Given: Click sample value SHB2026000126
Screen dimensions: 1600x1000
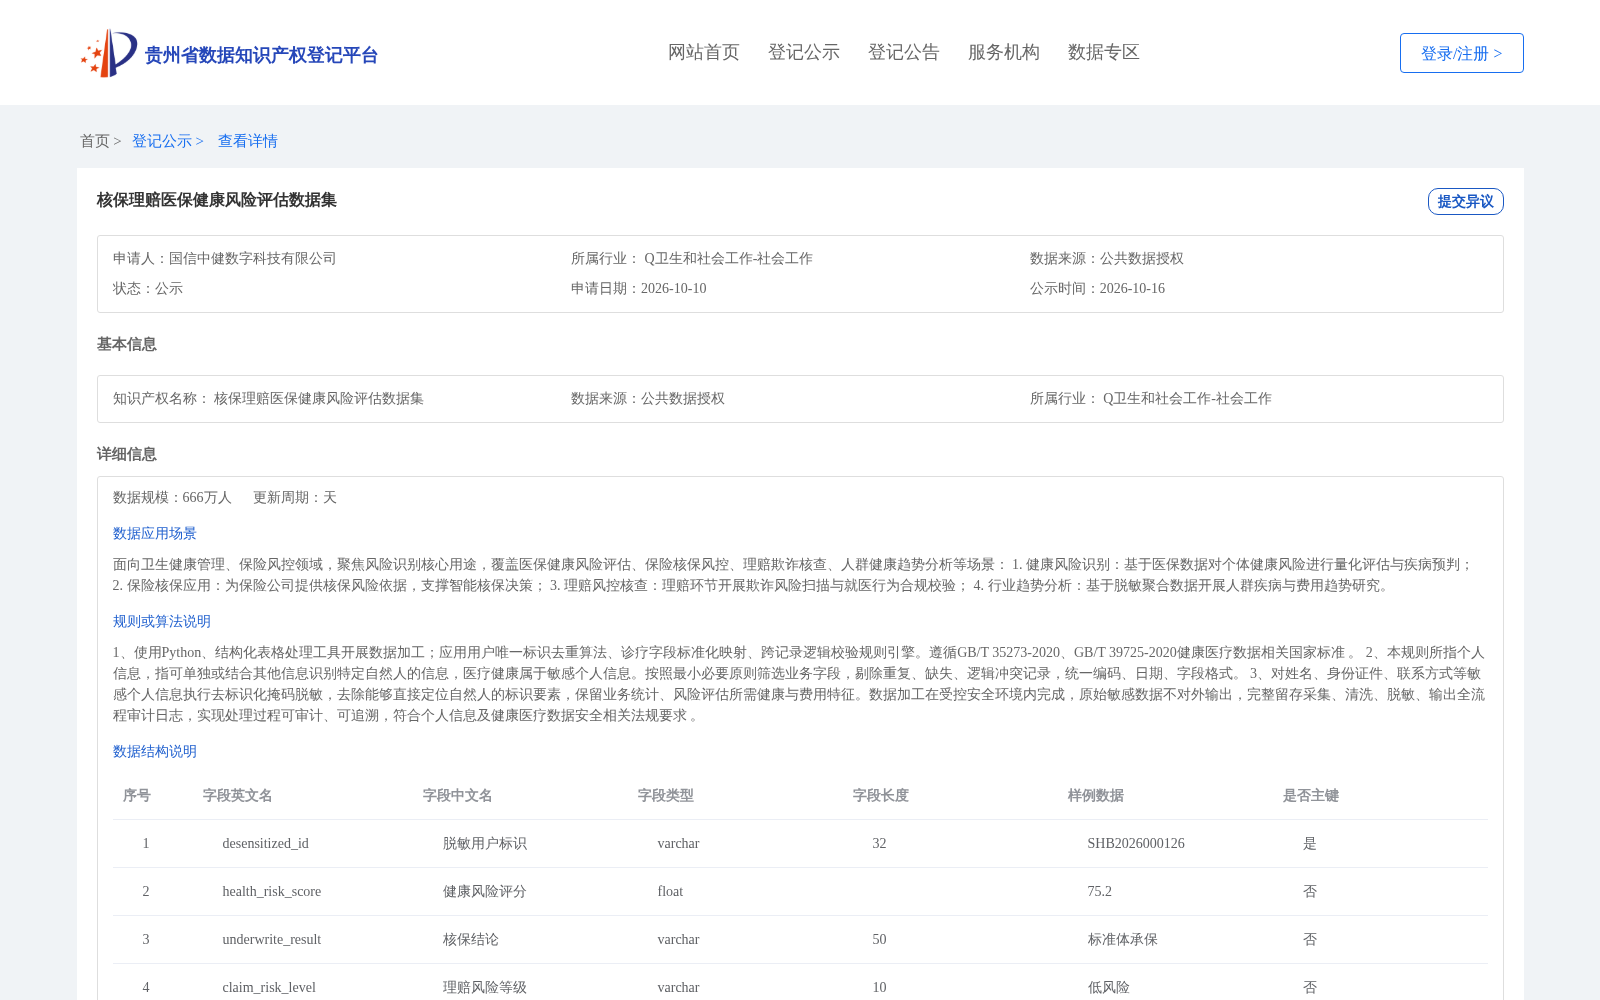Looking at the screenshot, I should (x=1136, y=843).
